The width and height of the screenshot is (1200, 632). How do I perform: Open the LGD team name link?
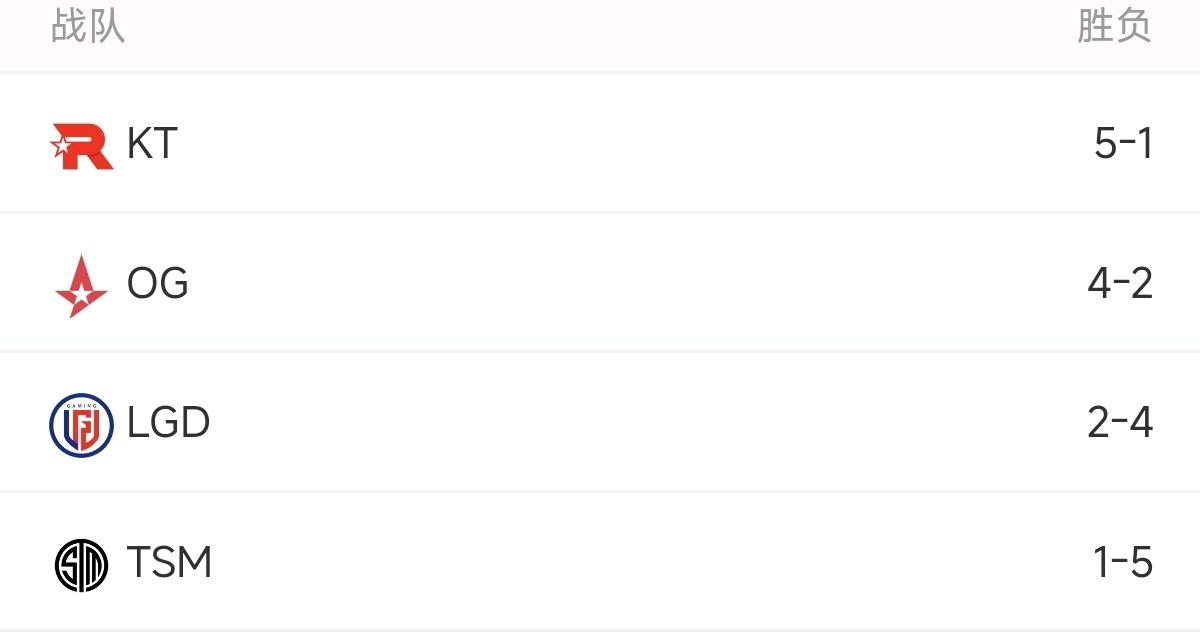(169, 424)
